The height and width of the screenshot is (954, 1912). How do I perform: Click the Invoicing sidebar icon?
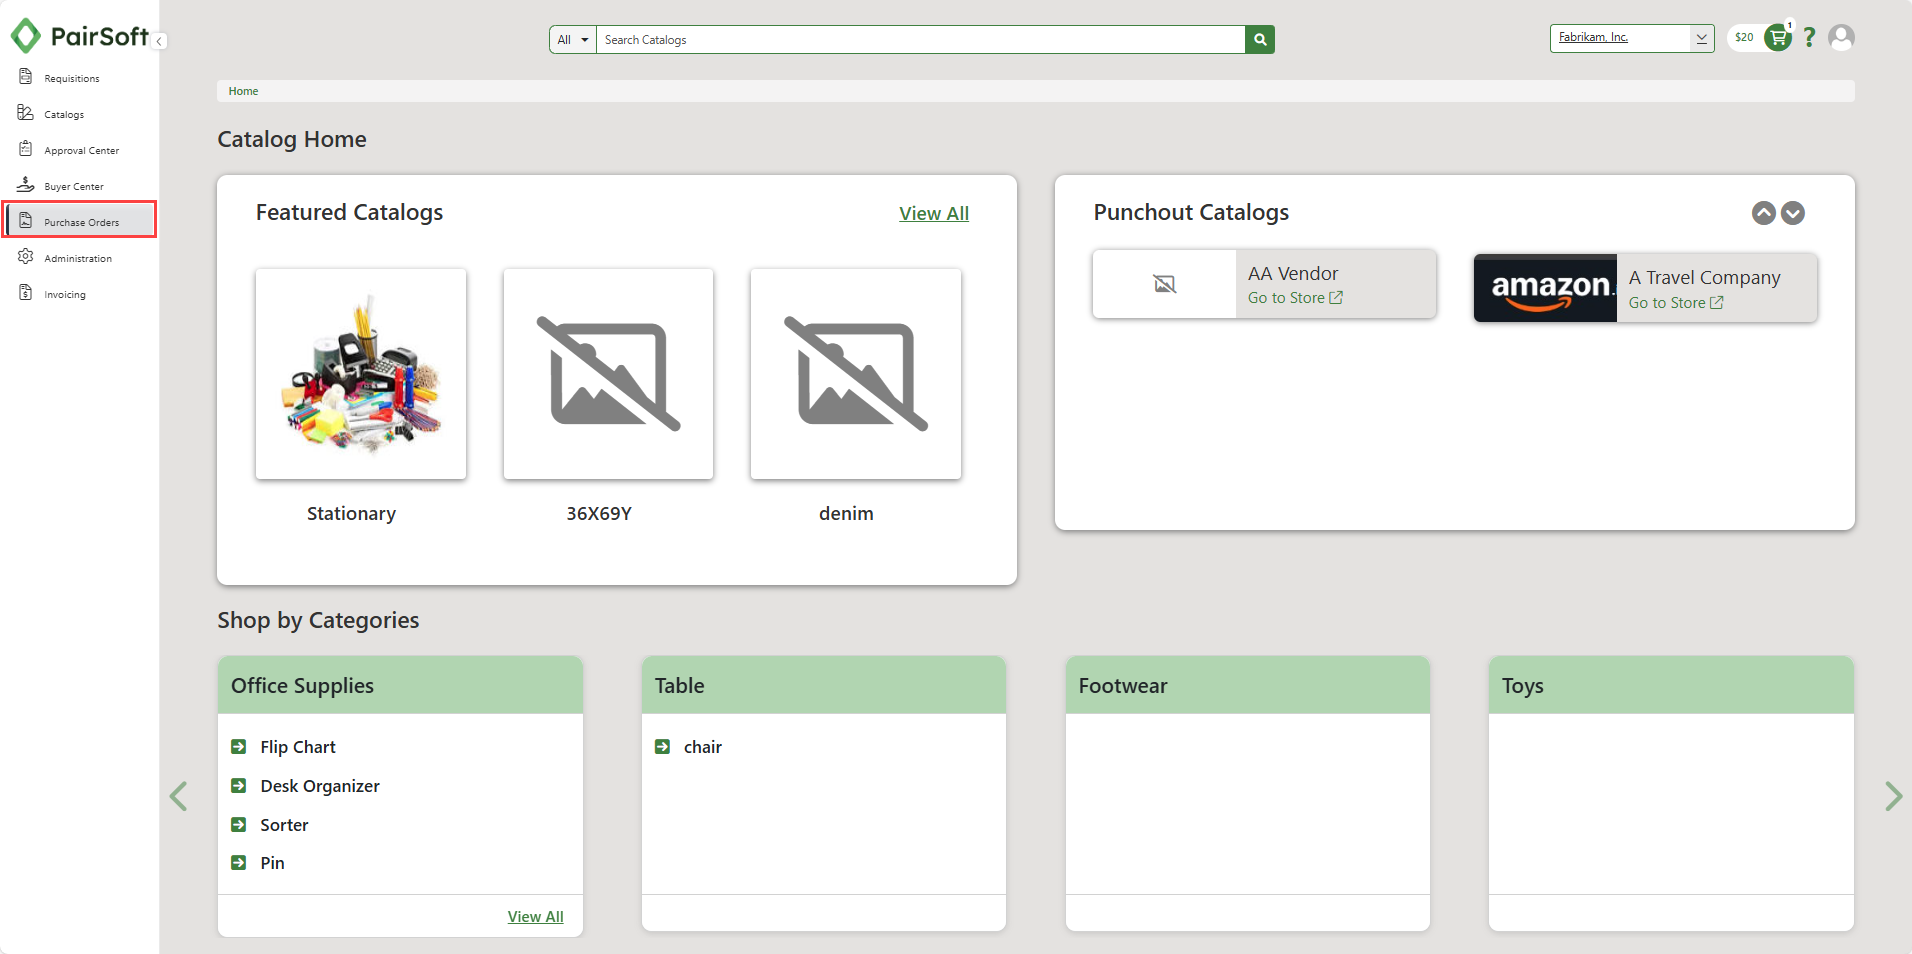tap(26, 293)
